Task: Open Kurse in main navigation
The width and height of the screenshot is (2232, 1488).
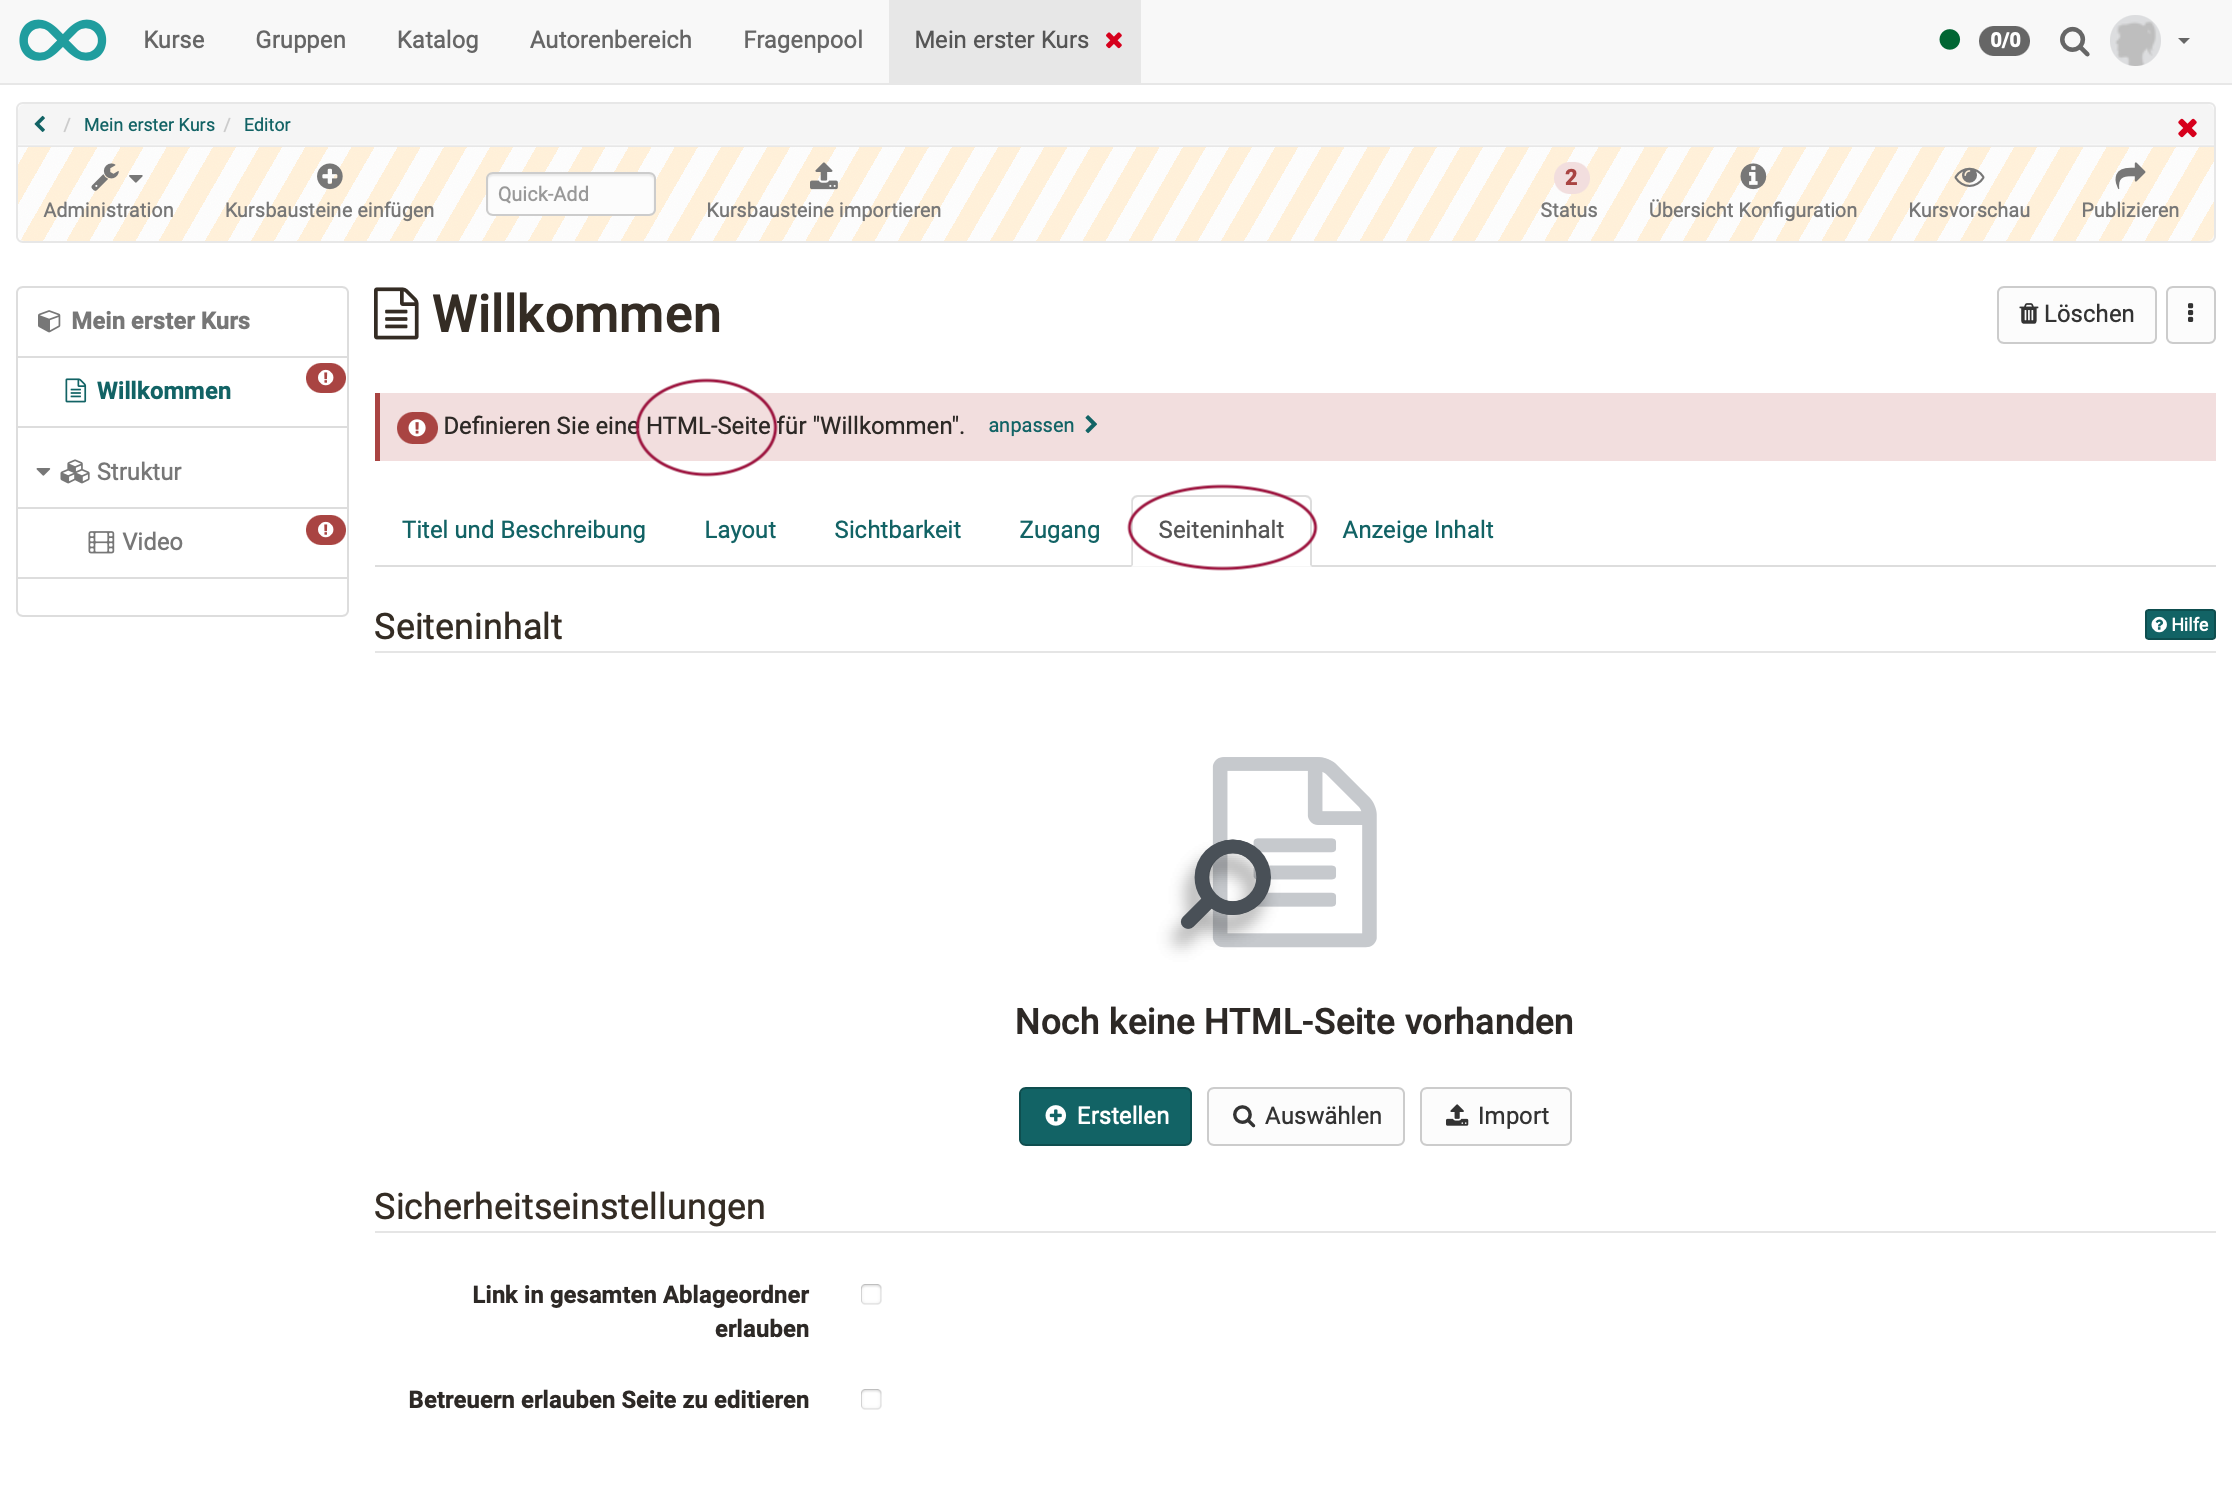Action: 174,40
